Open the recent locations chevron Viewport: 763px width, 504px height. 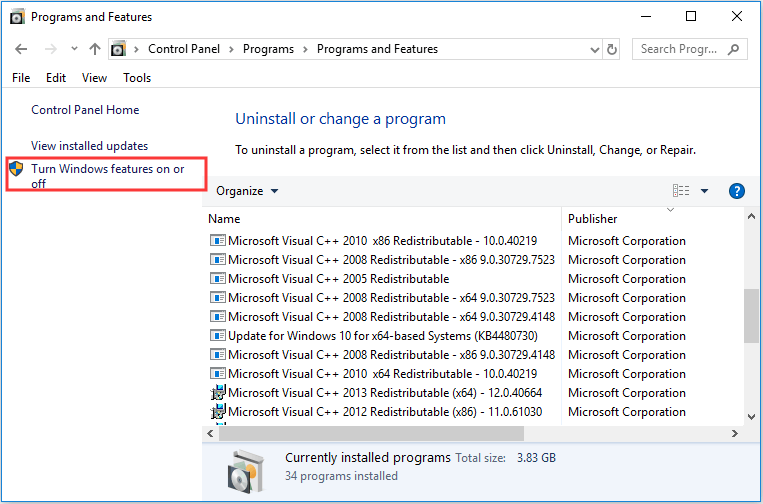[x=74, y=49]
